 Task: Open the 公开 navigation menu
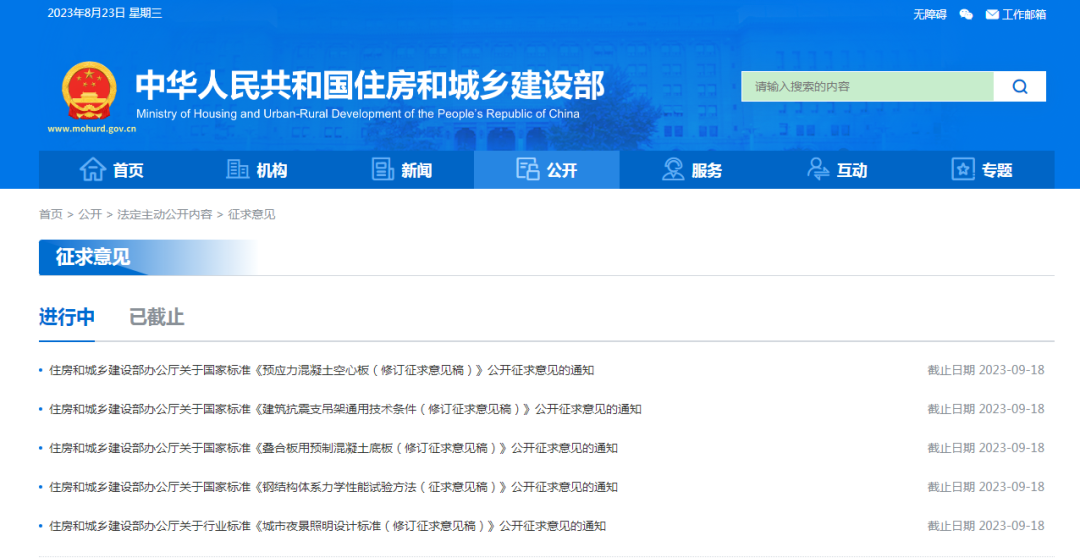click(x=547, y=170)
